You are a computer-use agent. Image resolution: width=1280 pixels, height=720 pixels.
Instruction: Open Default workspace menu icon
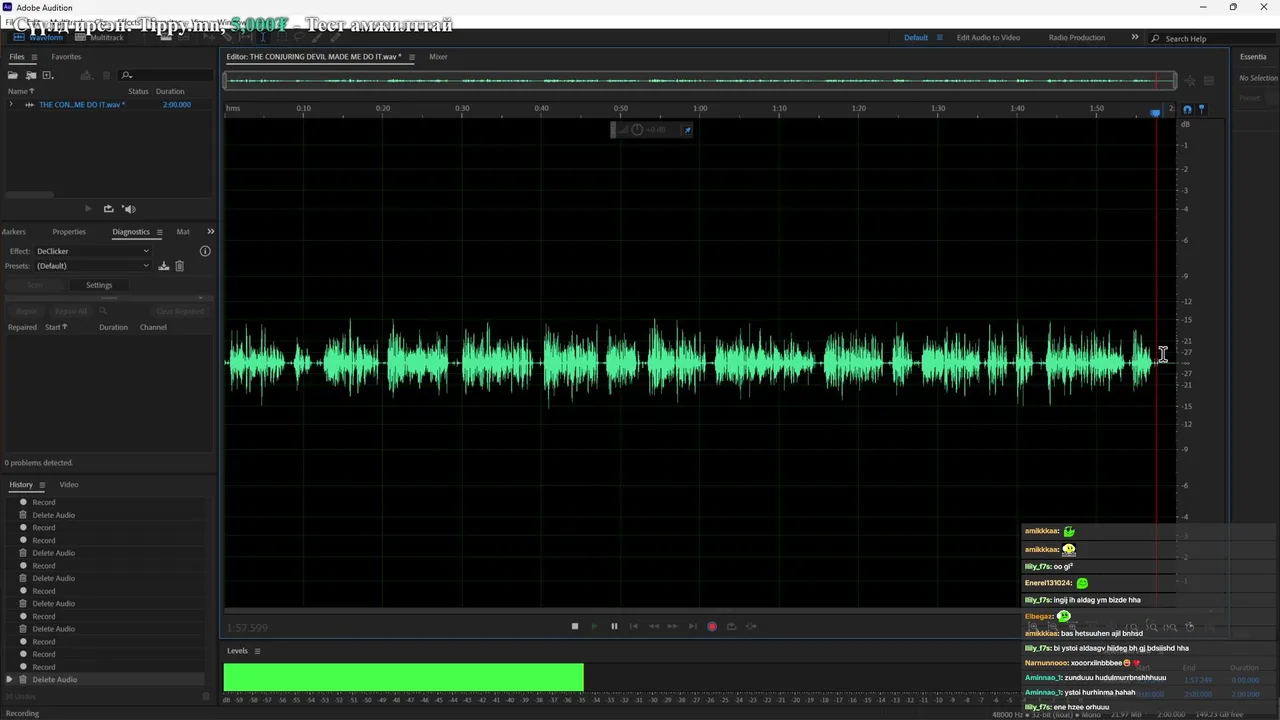(939, 38)
